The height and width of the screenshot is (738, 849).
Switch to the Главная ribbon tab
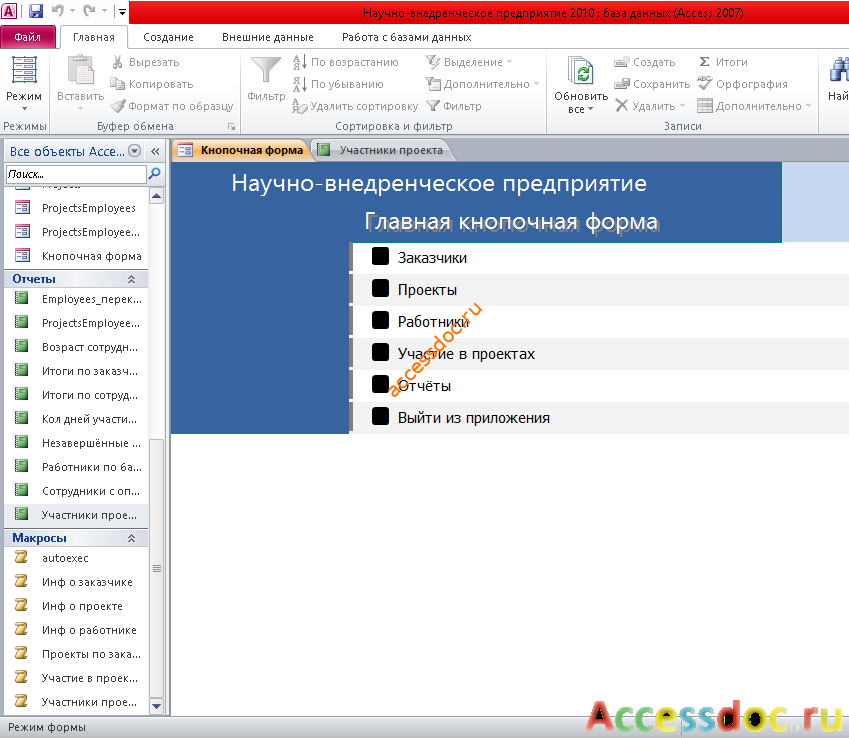coord(94,37)
